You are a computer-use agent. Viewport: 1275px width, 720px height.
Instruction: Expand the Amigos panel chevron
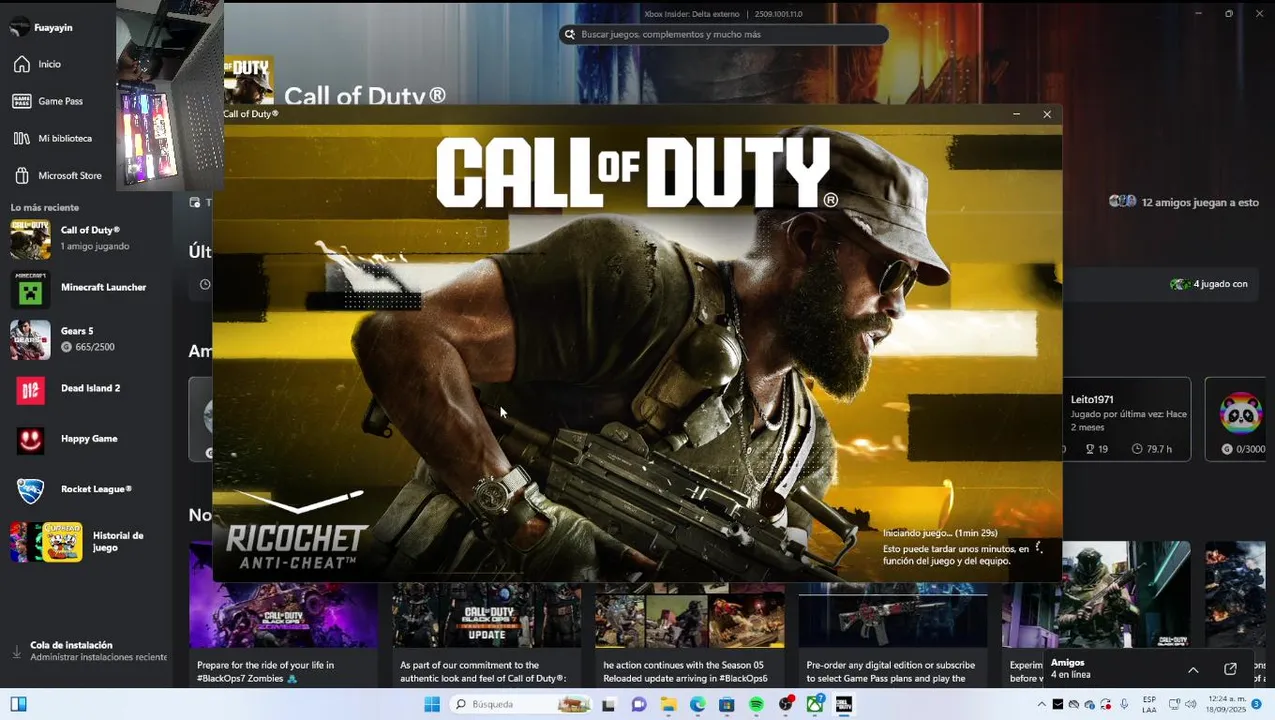[x=1193, y=669]
